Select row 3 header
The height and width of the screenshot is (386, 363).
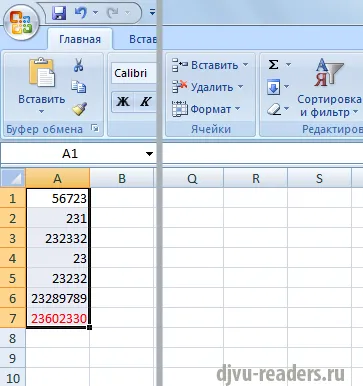point(13,238)
